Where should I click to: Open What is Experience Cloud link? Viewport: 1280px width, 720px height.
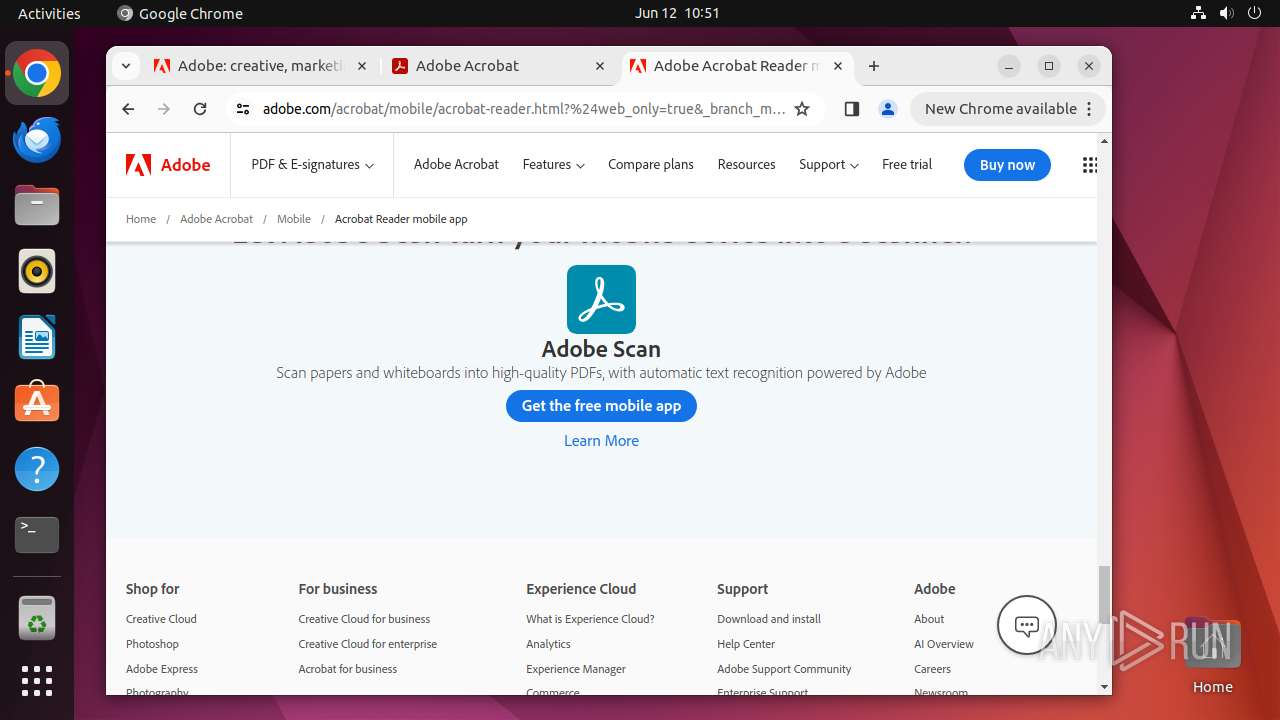pos(590,619)
